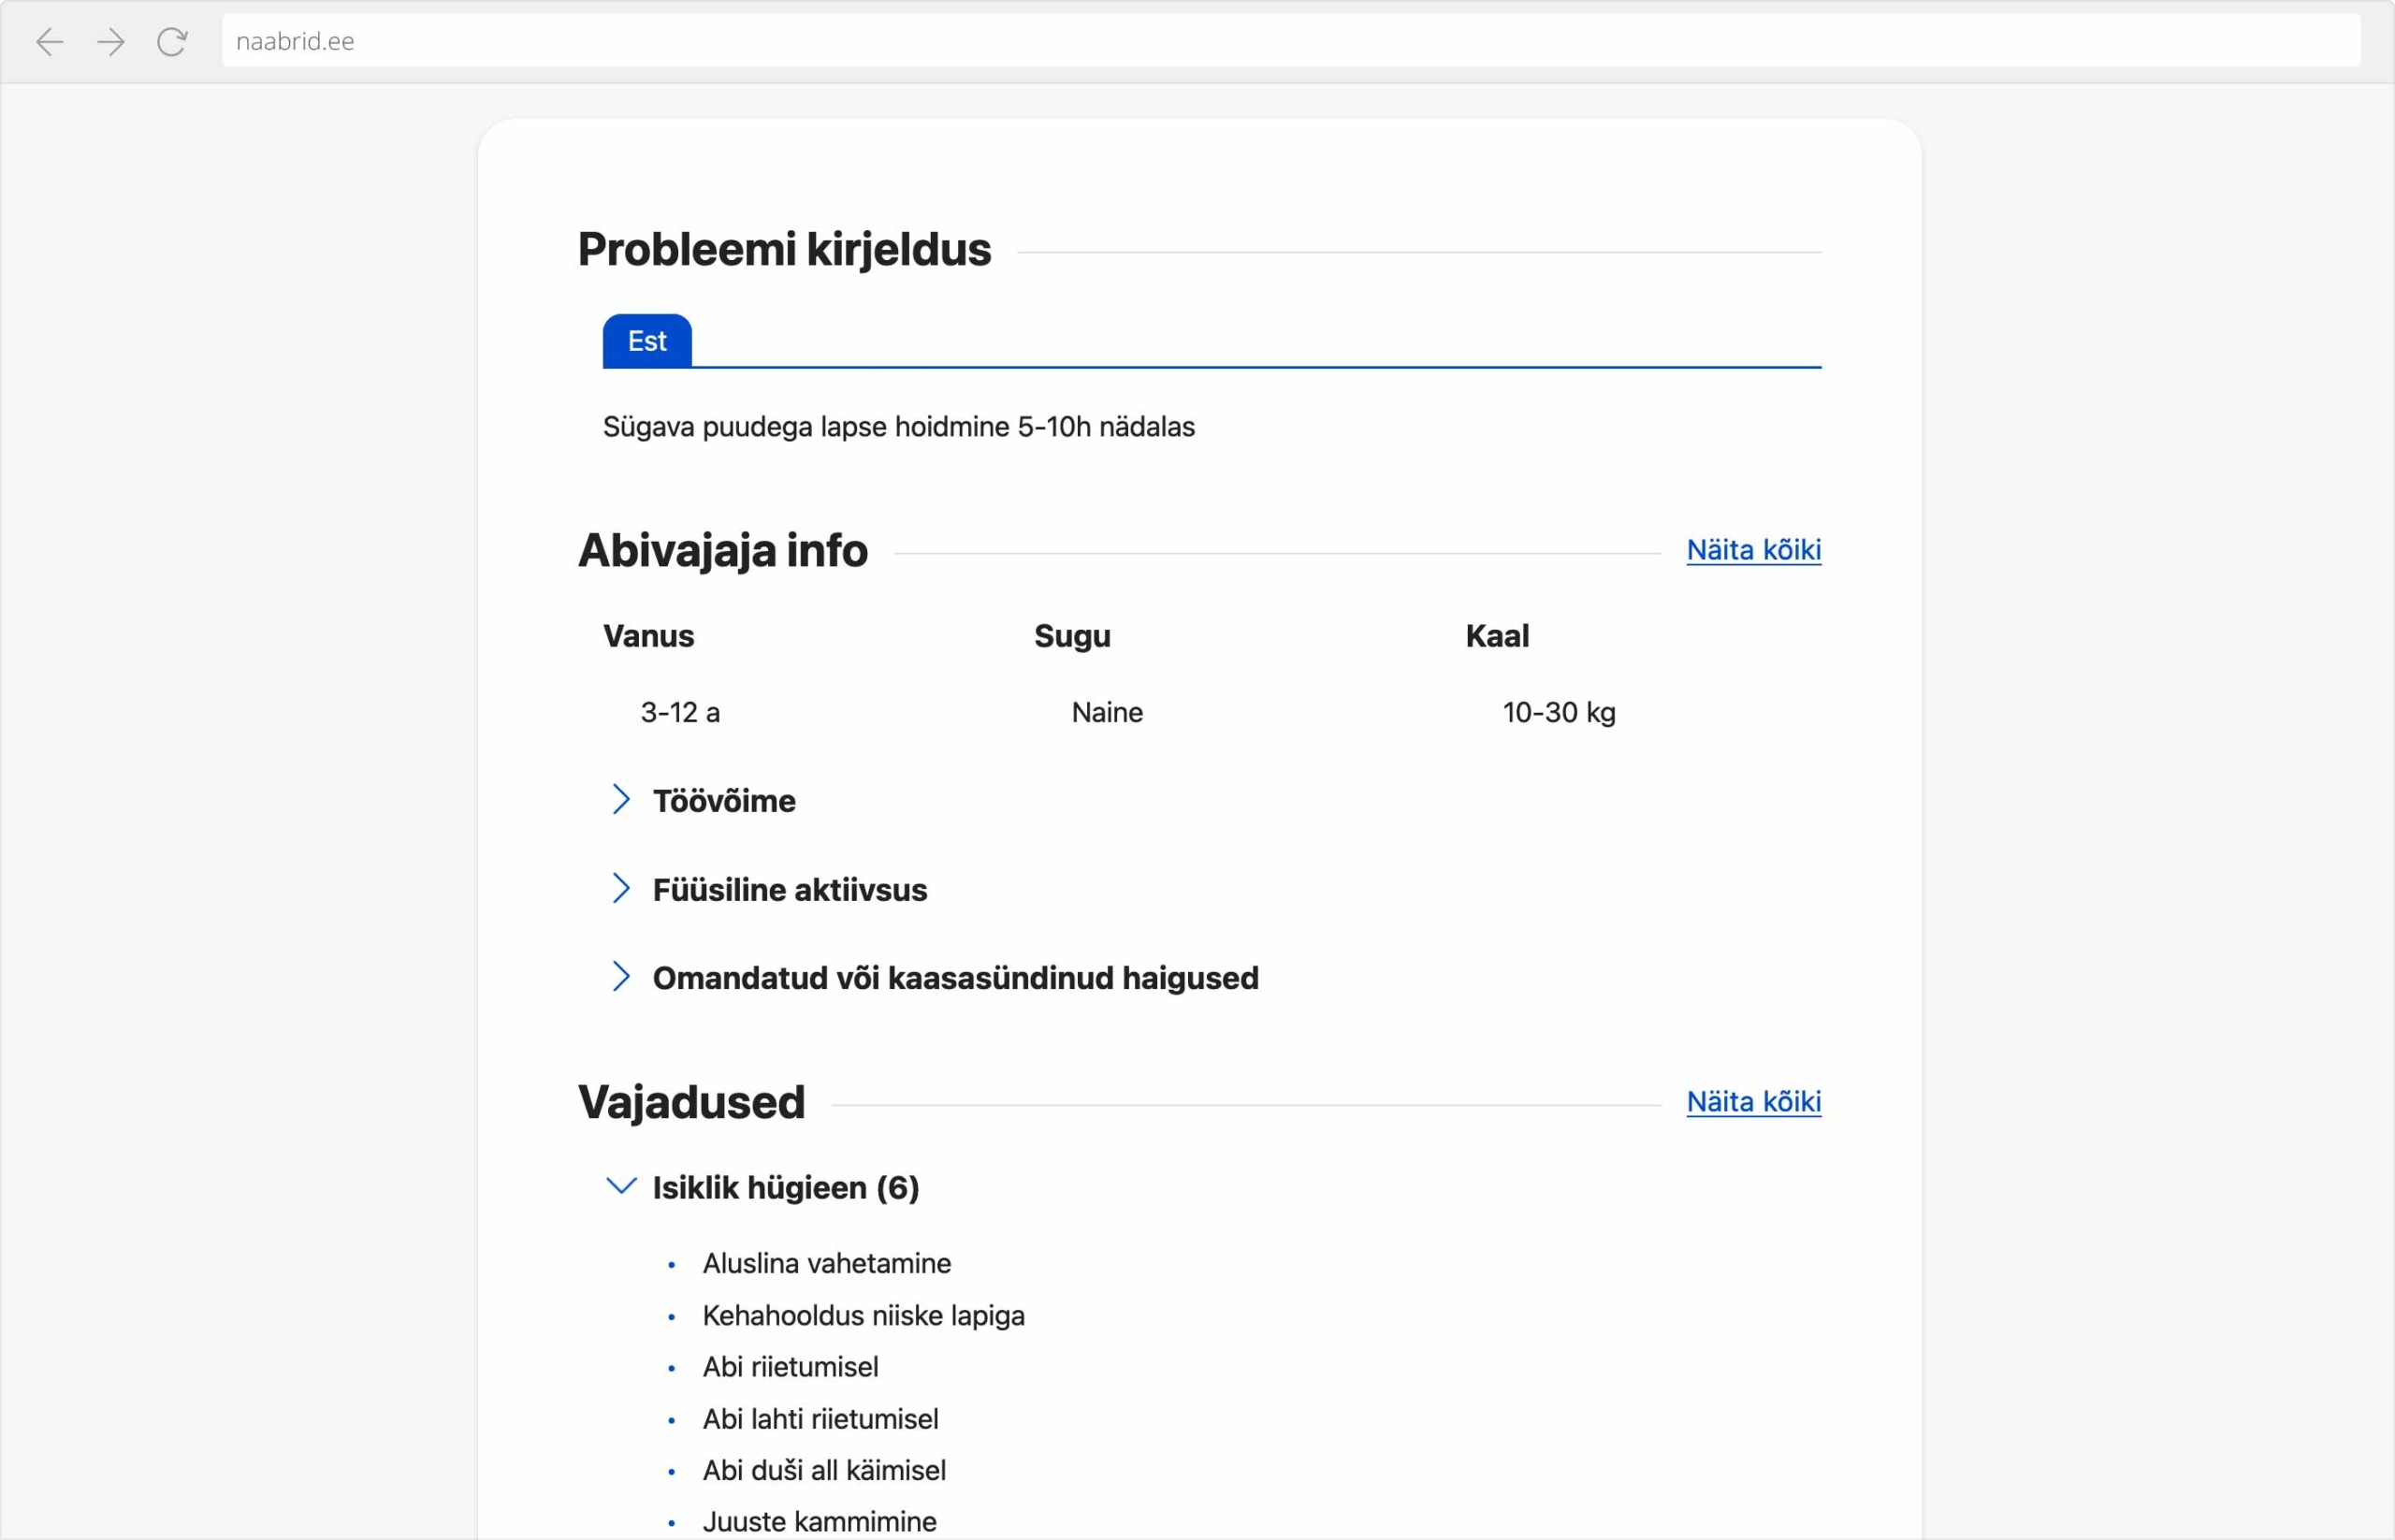2395x1540 pixels.
Task: Click Näita kõiki link for Abivajaja info
Action: pyautogui.click(x=1754, y=550)
